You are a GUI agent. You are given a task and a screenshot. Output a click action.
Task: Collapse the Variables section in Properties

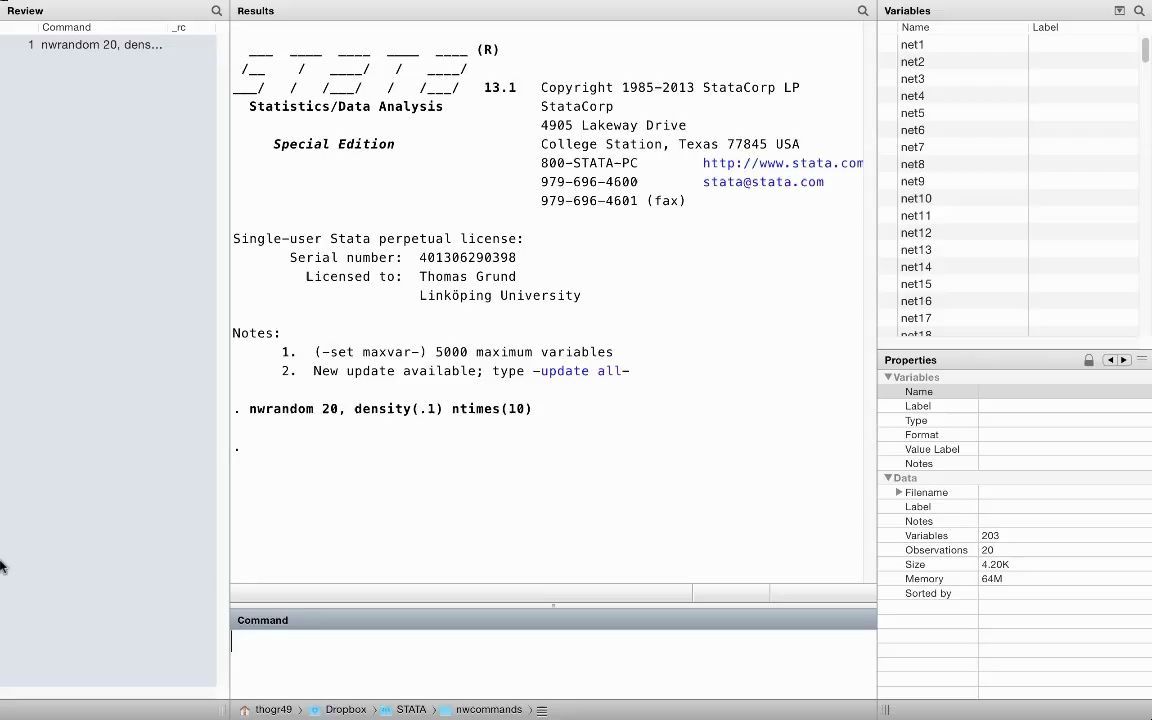tap(888, 377)
